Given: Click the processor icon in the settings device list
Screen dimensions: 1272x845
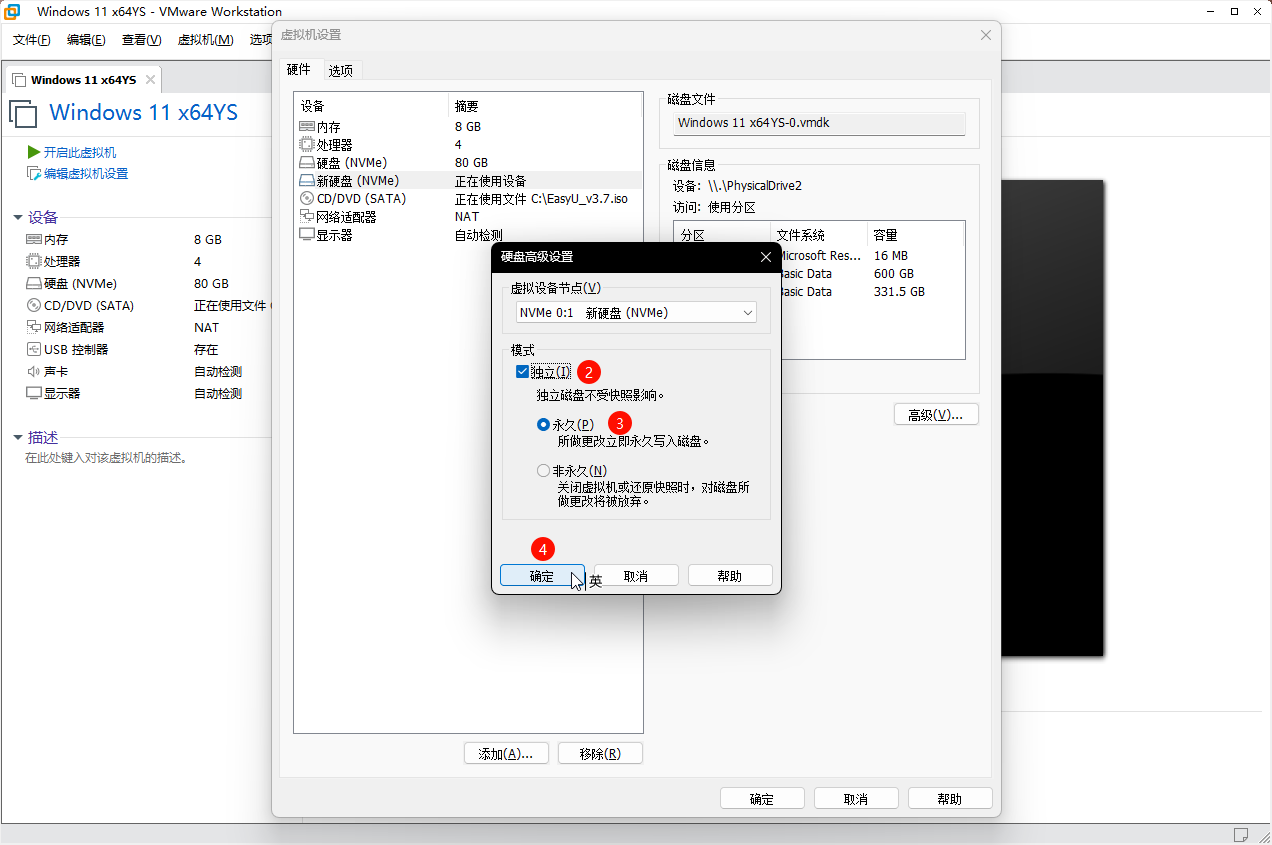Looking at the screenshot, I should [307, 145].
